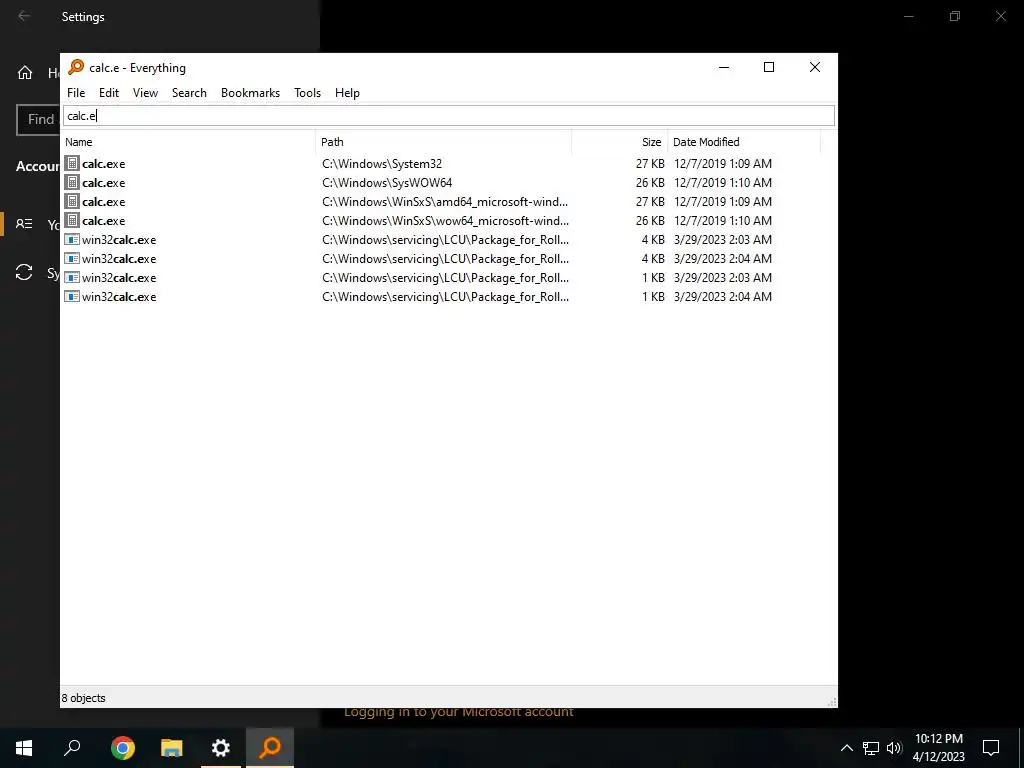Viewport: 1024px width, 768px height.
Task: Click the Everything magnifier icon in the title bar
Action: point(76,67)
